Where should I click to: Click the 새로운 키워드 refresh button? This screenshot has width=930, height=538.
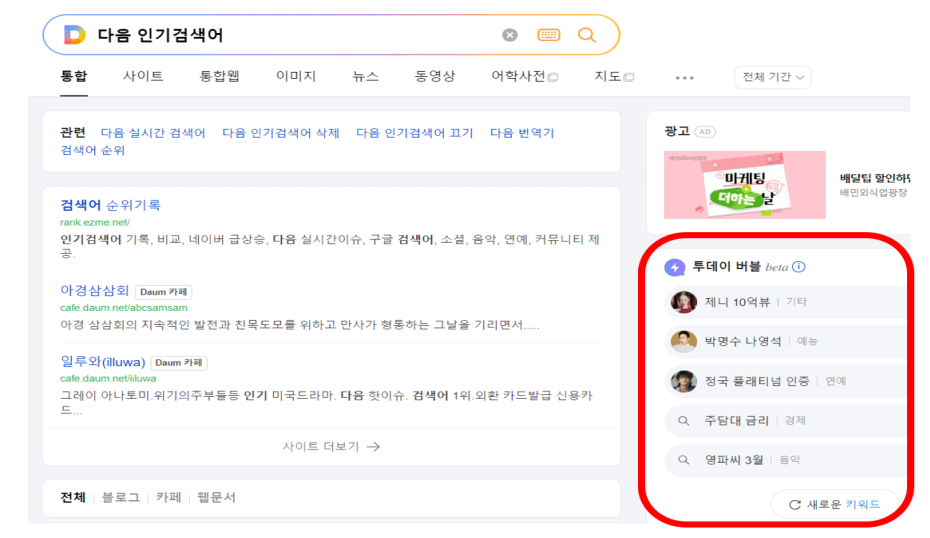coord(834,505)
